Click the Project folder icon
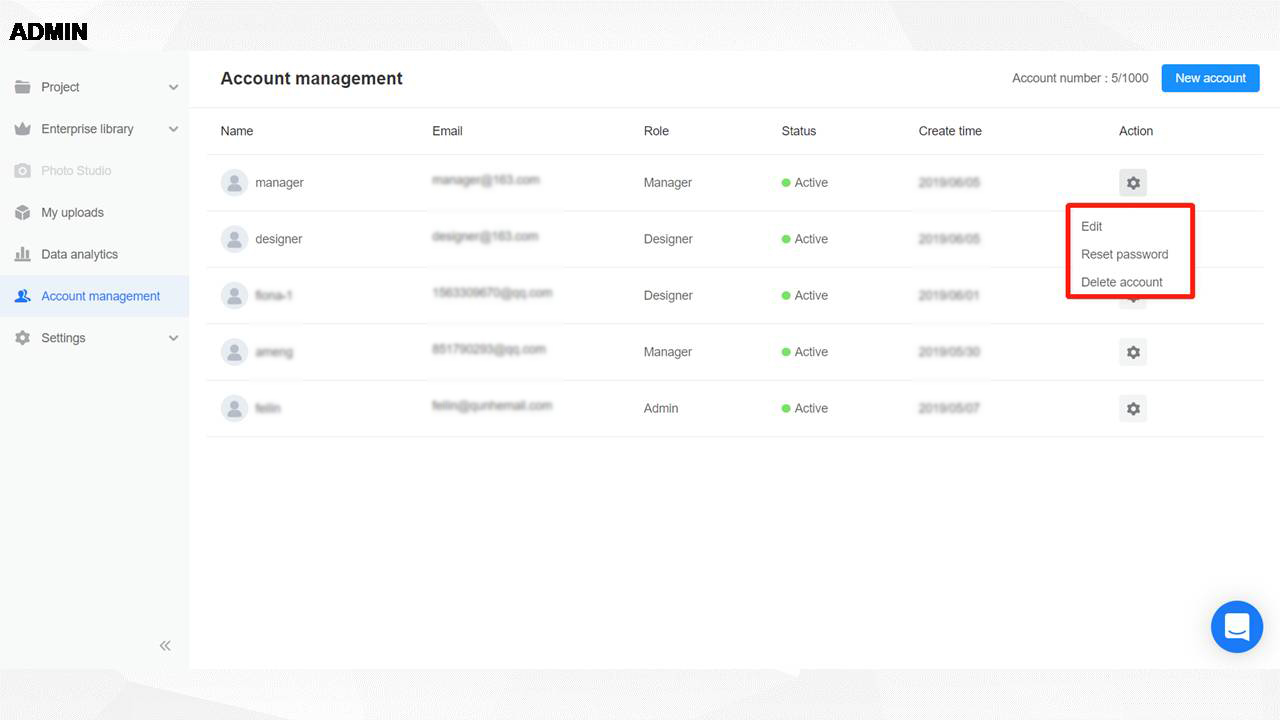The height and width of the screenshot is (720, 1280). coord(22,87)
